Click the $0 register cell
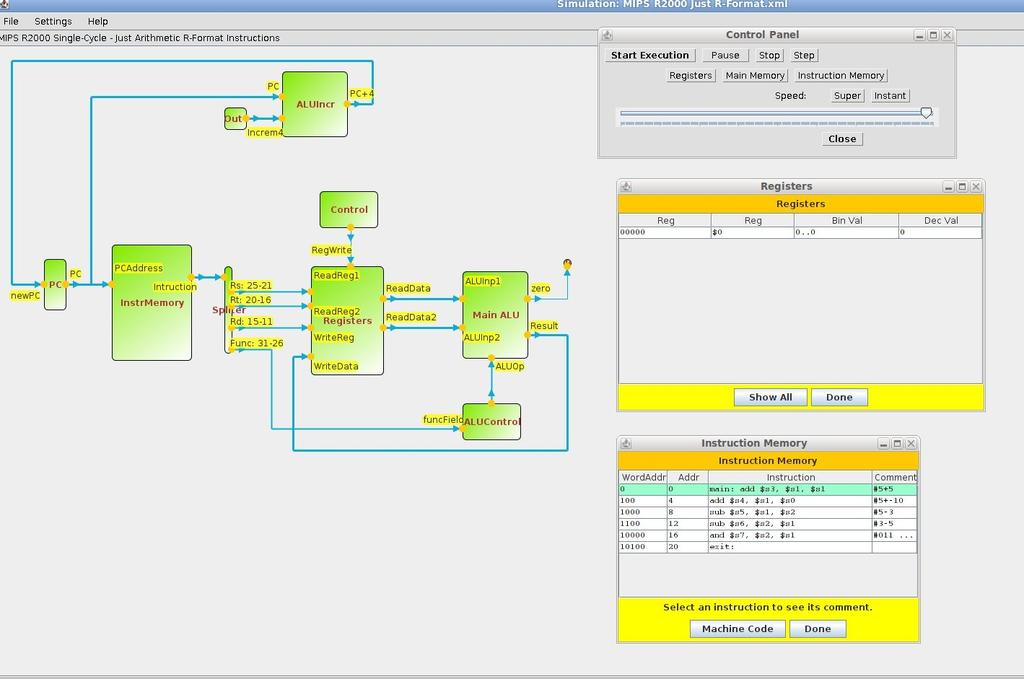Viewport: 1024px width, 679px height. pyautogui.click(x=752, y=232)
